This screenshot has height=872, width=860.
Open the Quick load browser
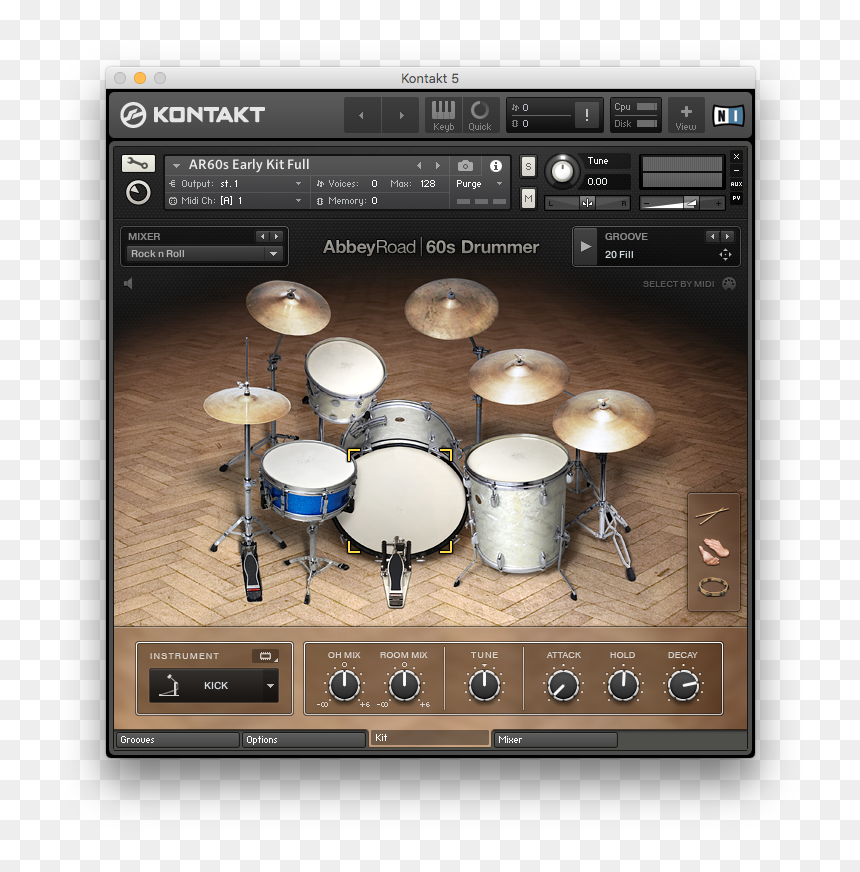pos(480,115)
